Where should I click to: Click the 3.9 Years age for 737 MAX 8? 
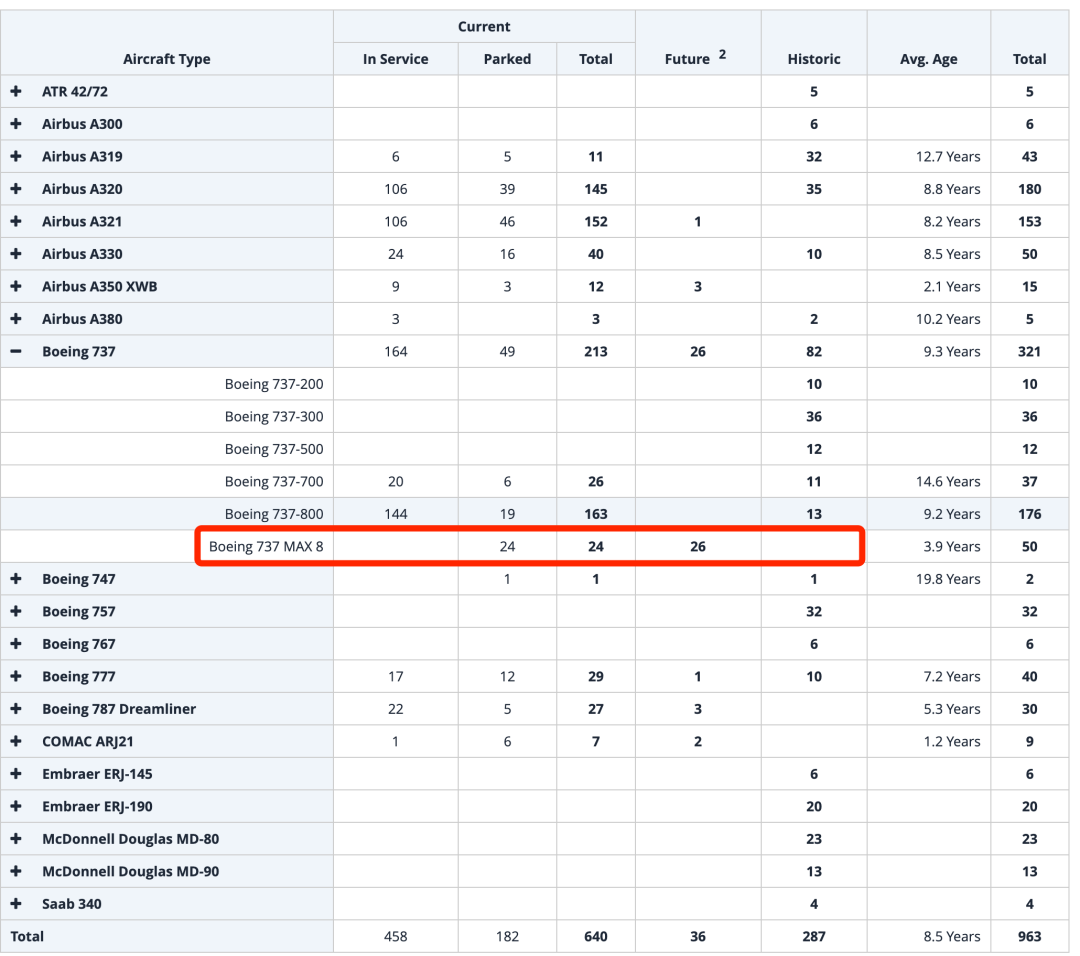click(951, 547)
